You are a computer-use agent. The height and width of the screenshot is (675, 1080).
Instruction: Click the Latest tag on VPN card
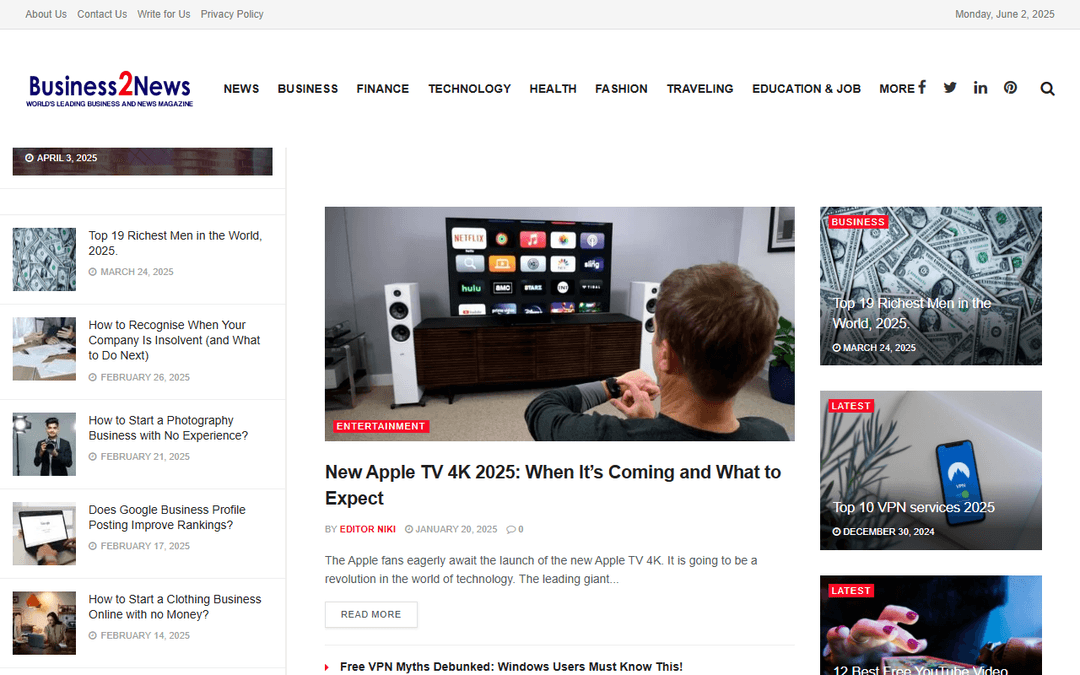pyautogui.click(x=851, y=406)
